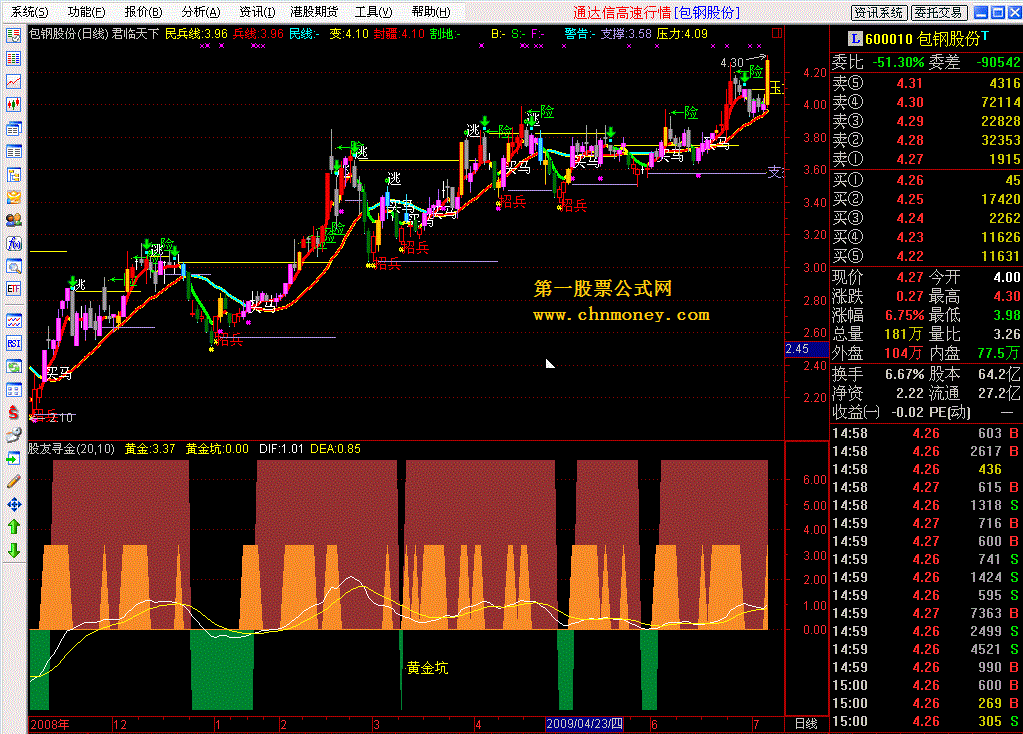Click the blue four-way move arrows icon
This screenshot has width=1023, height=734.
[x=14, y=504]
